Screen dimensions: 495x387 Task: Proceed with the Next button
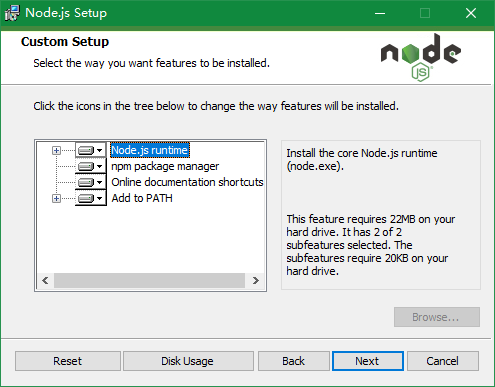point(368,361)
